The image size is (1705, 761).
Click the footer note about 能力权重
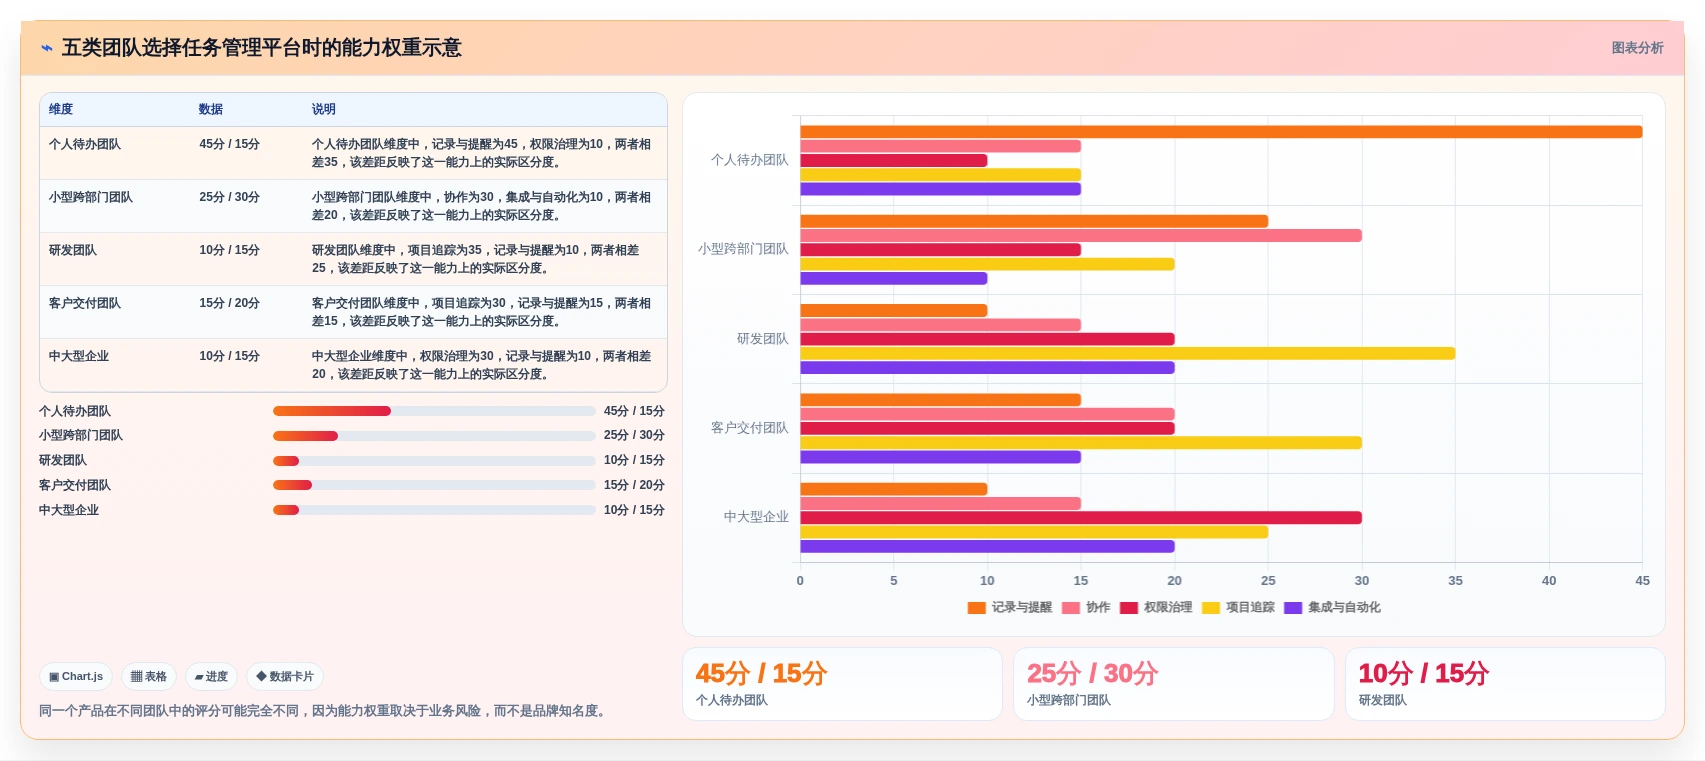(324, 711)
